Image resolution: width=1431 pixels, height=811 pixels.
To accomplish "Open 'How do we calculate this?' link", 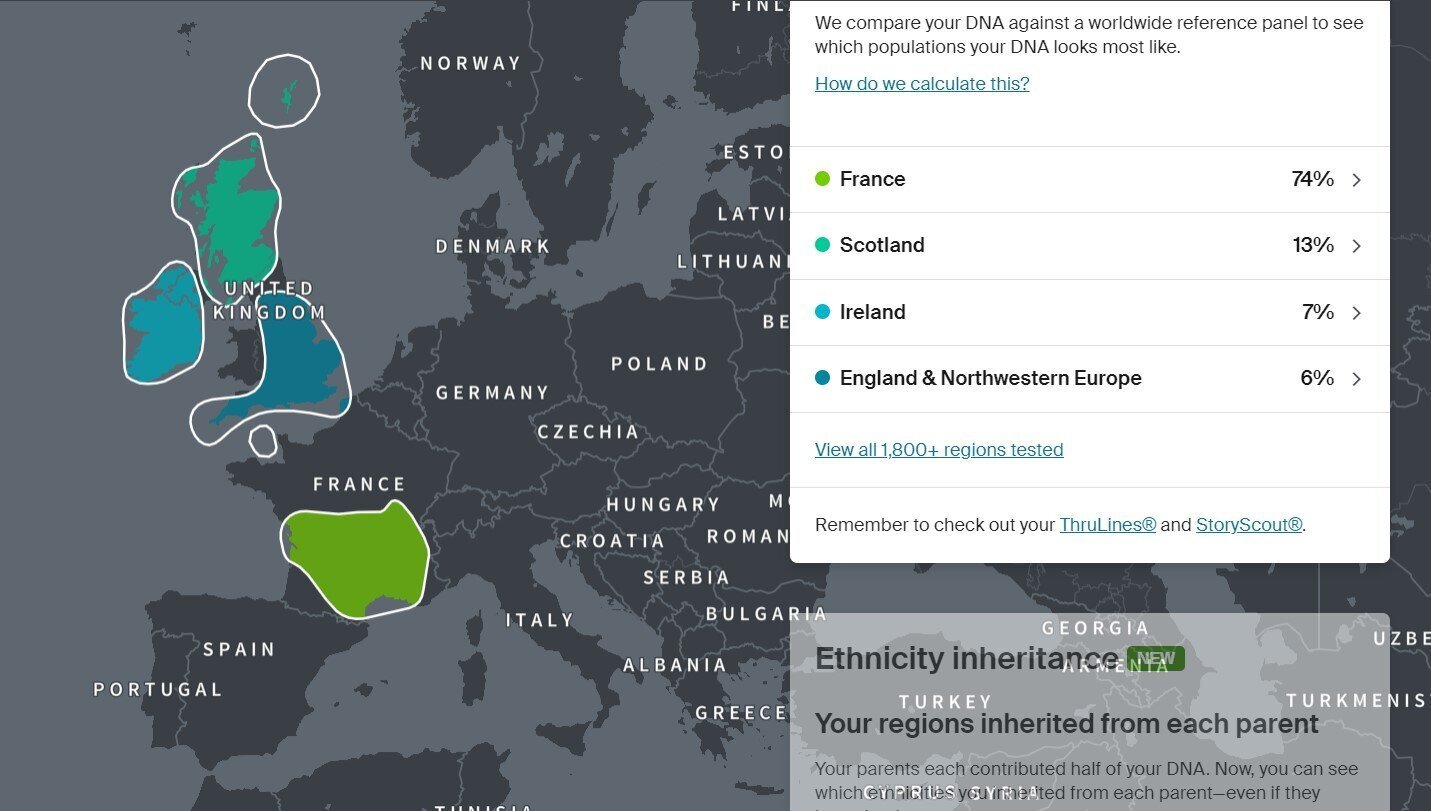I will coord(922,84).
